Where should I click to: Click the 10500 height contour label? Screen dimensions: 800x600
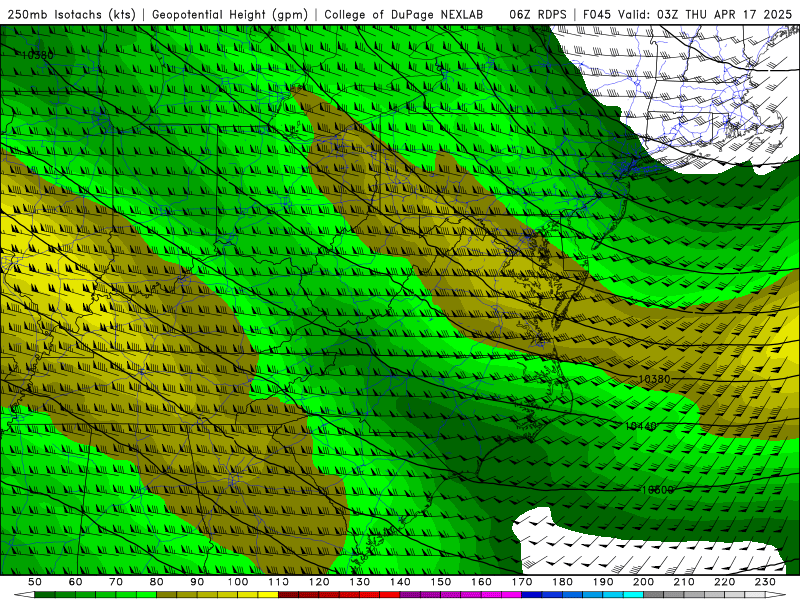658,490
